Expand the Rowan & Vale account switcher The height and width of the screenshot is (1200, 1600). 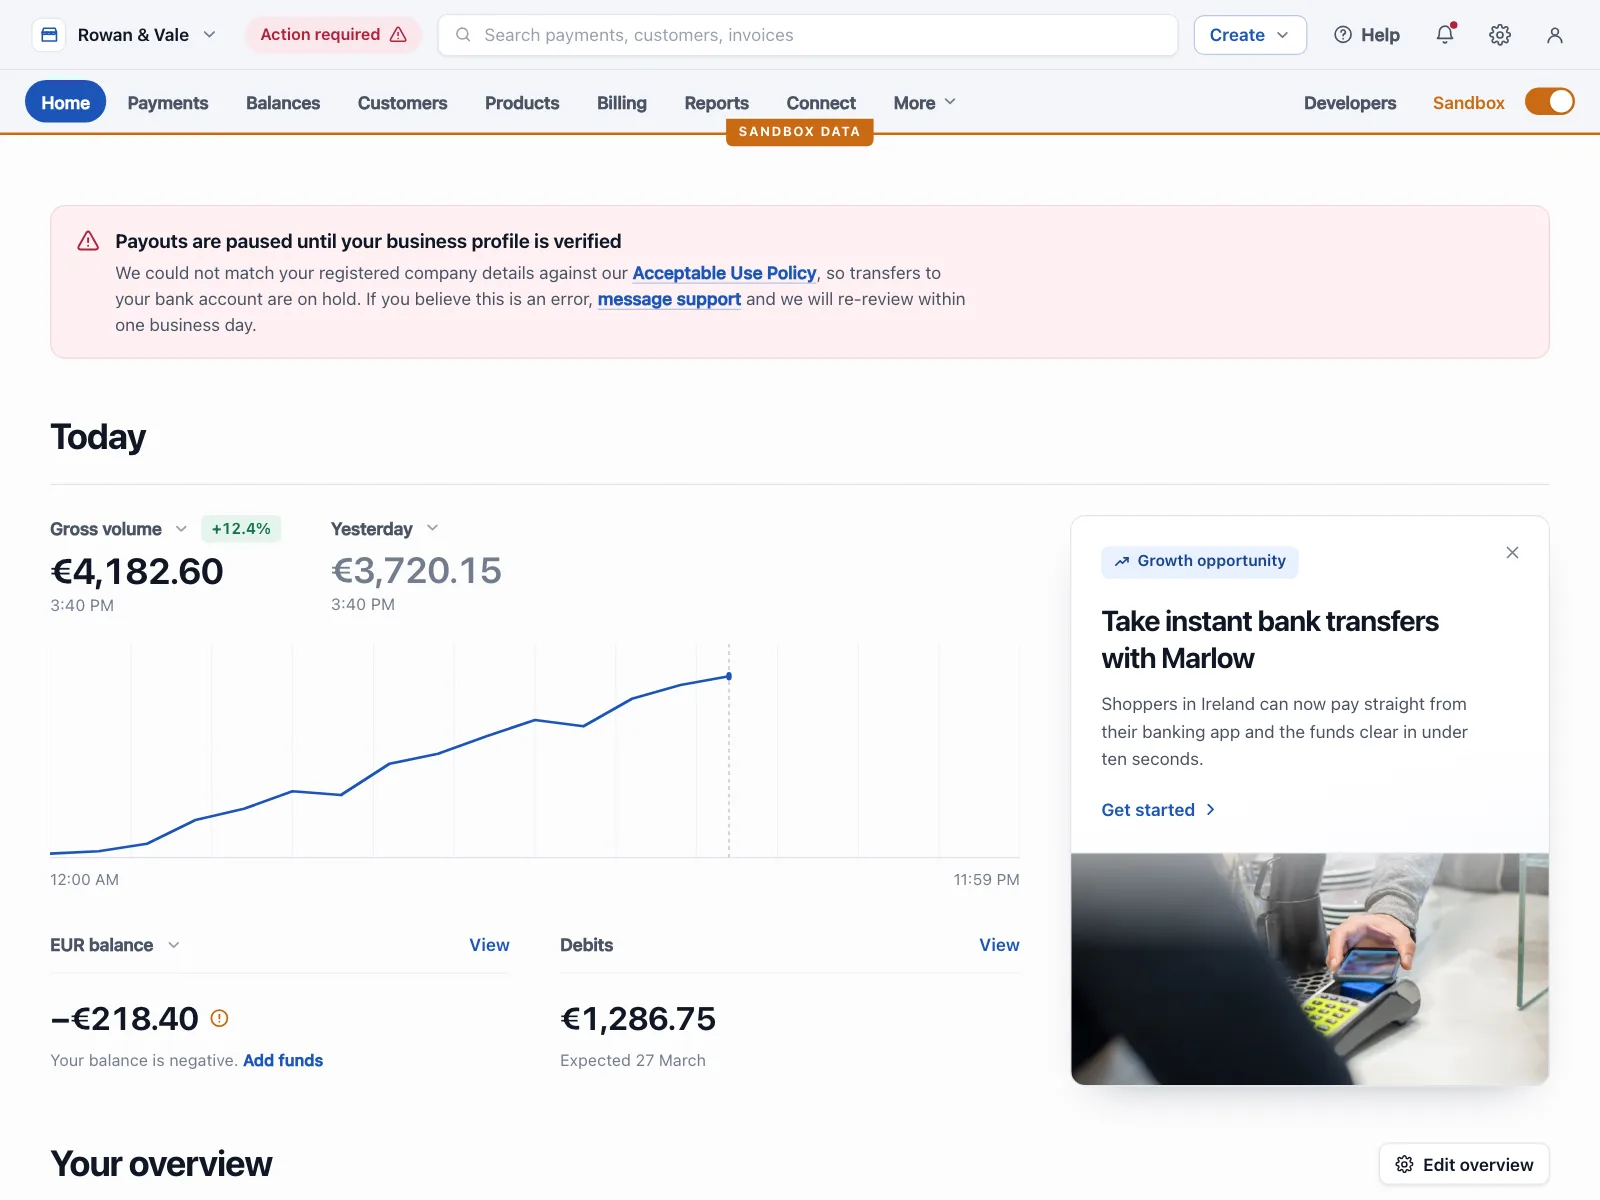click(x=210, y=35)
